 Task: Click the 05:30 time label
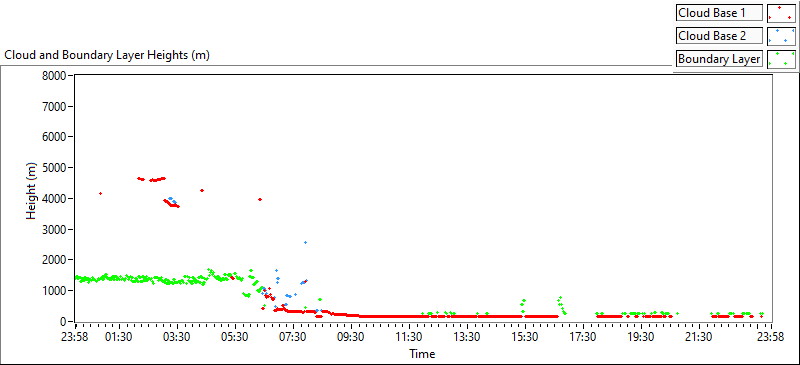[x=235, y=337]
